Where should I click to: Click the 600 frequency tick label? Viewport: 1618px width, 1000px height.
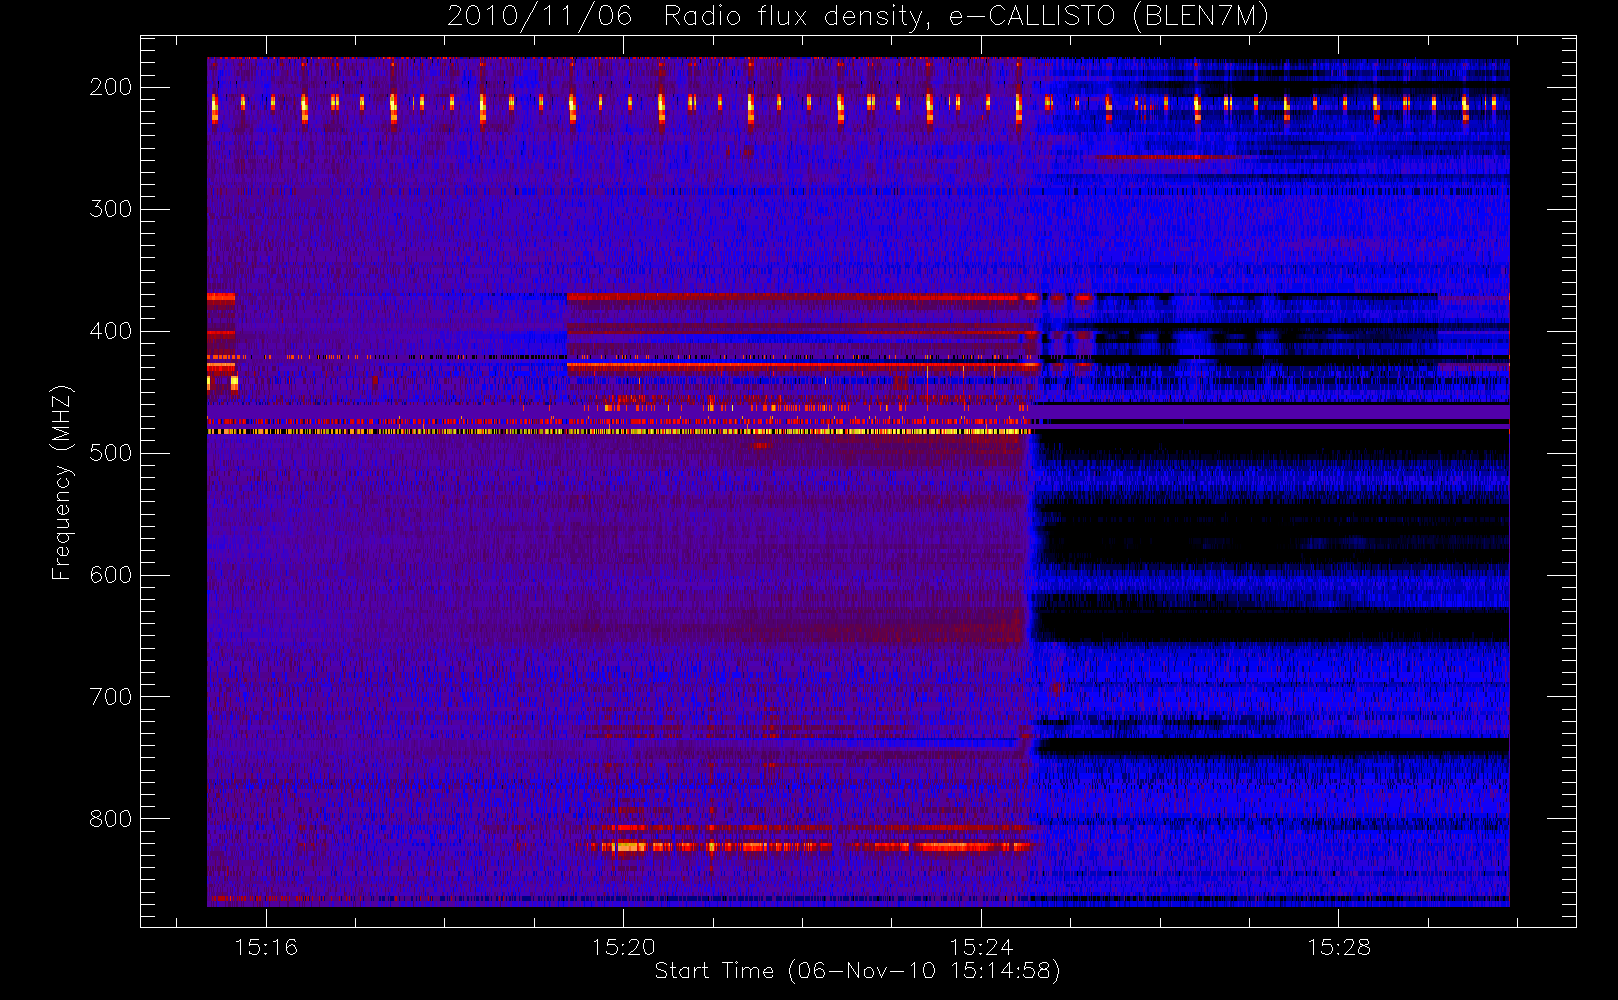[x=110, y=575]
